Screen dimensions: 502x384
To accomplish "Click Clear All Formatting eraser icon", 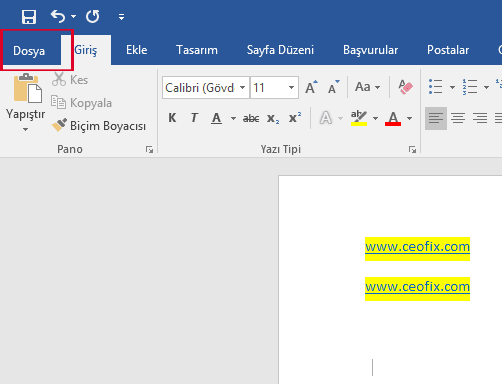I will click(405, 87).
